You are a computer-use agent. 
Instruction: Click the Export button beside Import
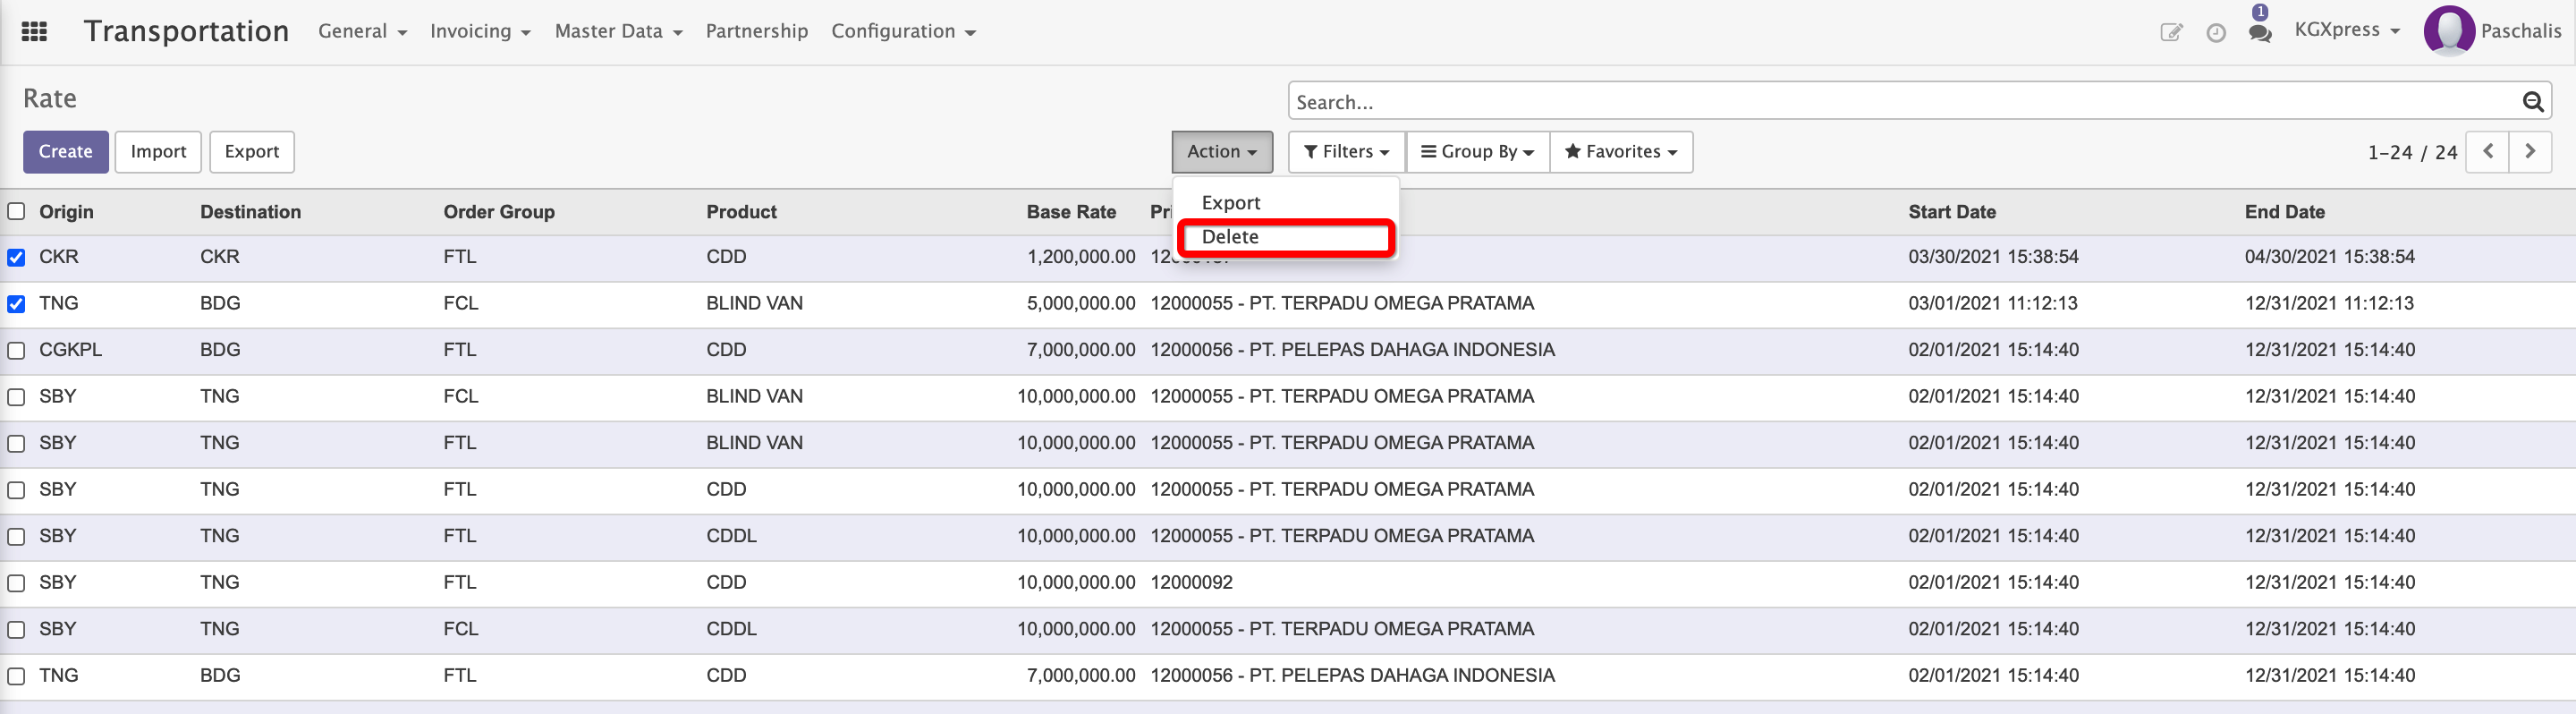pyautogui.click(x=252, y=152)
